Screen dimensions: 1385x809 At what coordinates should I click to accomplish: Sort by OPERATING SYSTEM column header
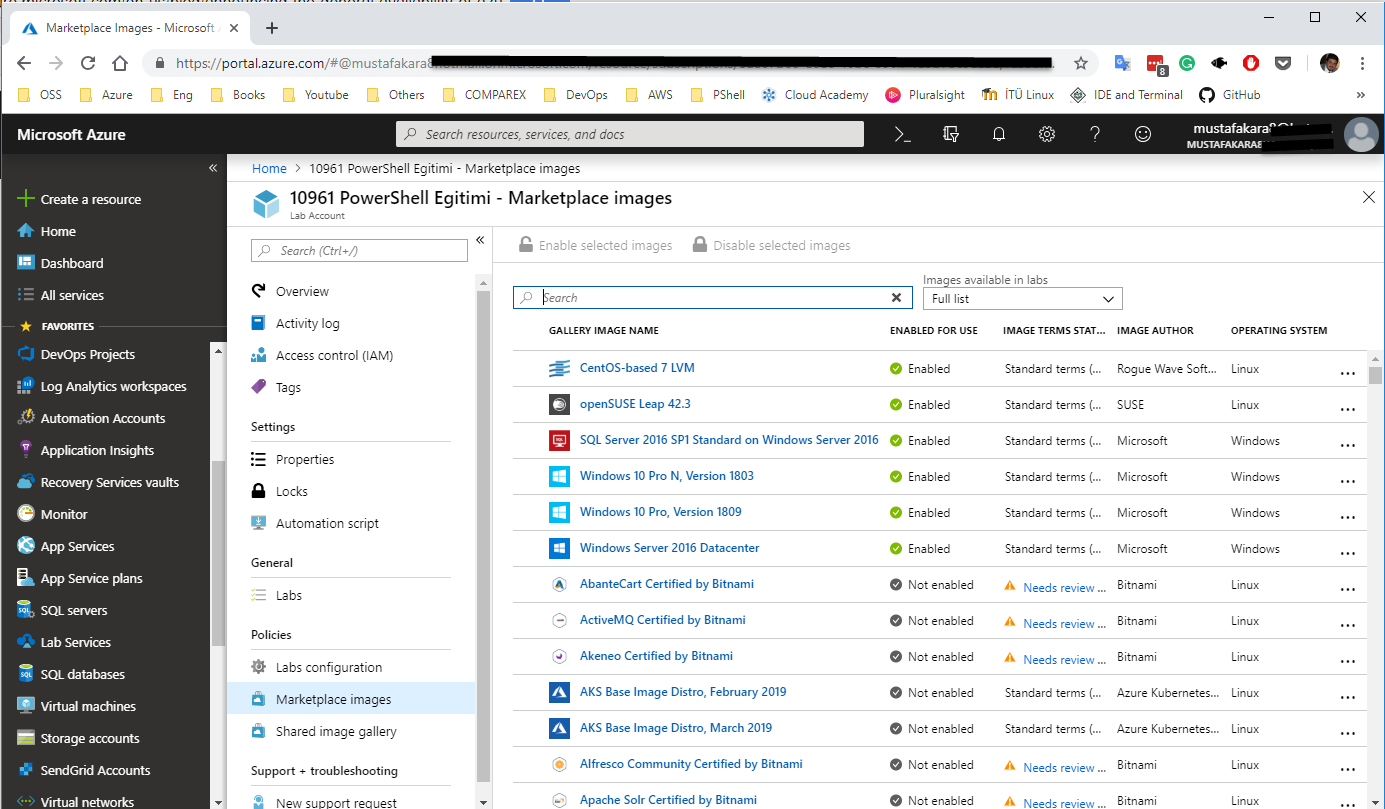[x=1279, y=330]
